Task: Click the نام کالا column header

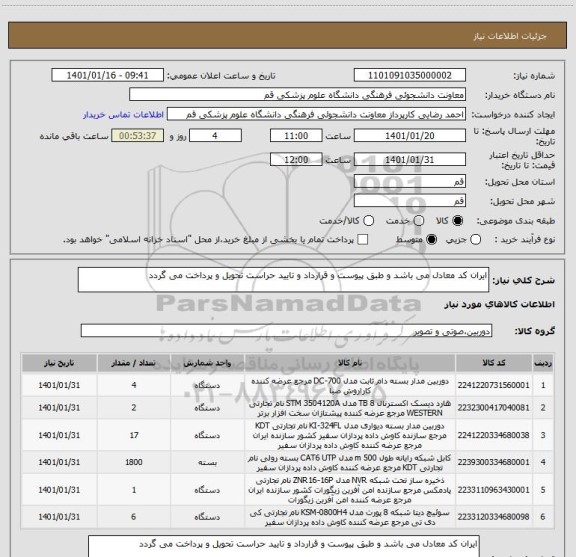Action: pyautogui.click(x=350, y=363)
